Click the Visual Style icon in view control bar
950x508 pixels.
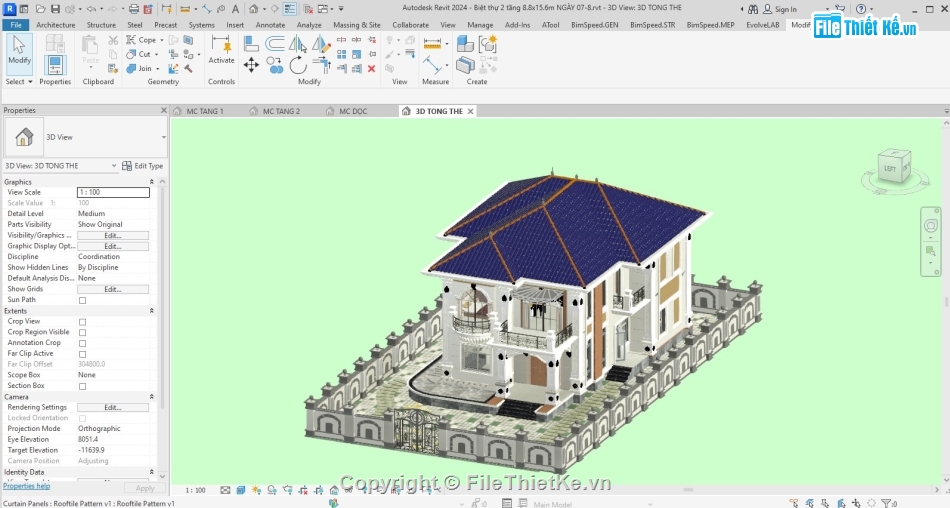(241, 490)
